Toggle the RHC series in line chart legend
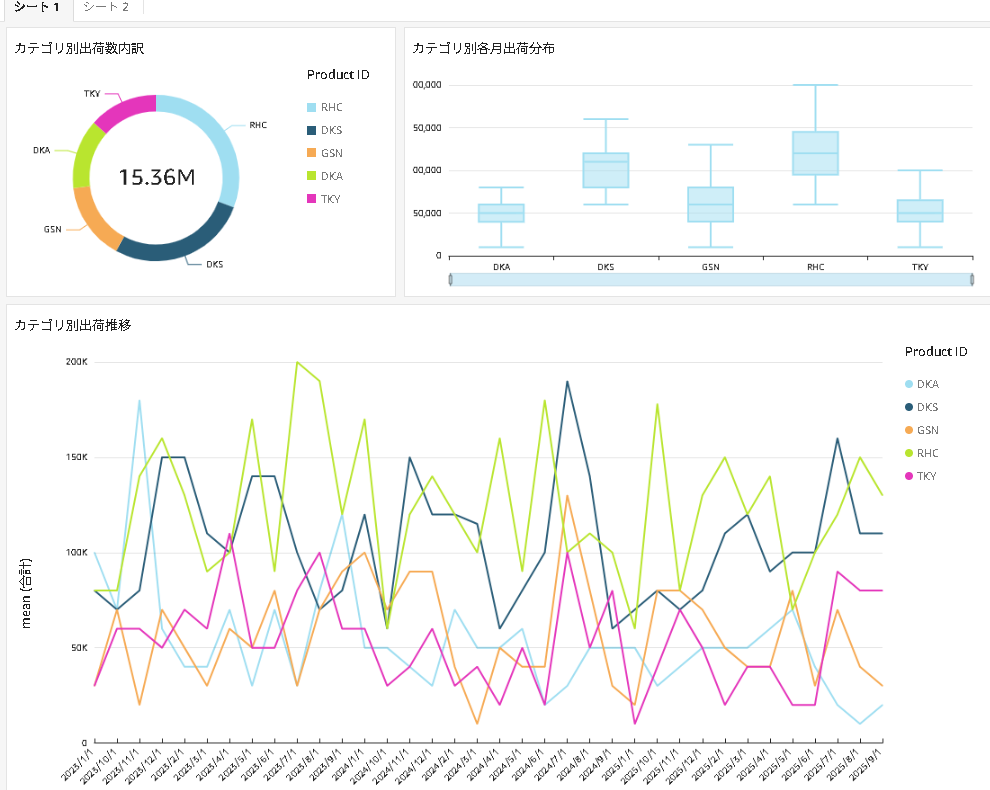This screenshot has width=990, height=790. [927, 453]
